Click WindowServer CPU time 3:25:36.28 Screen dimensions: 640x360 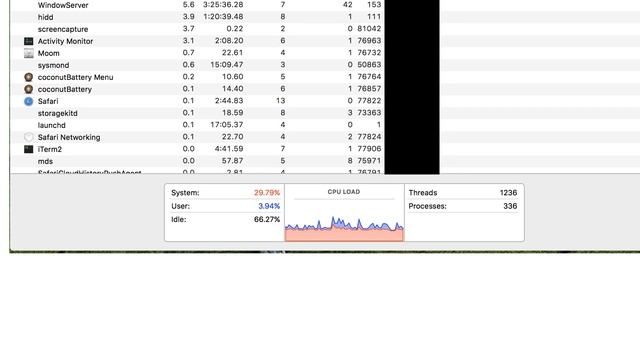click(x=223, y=5)
